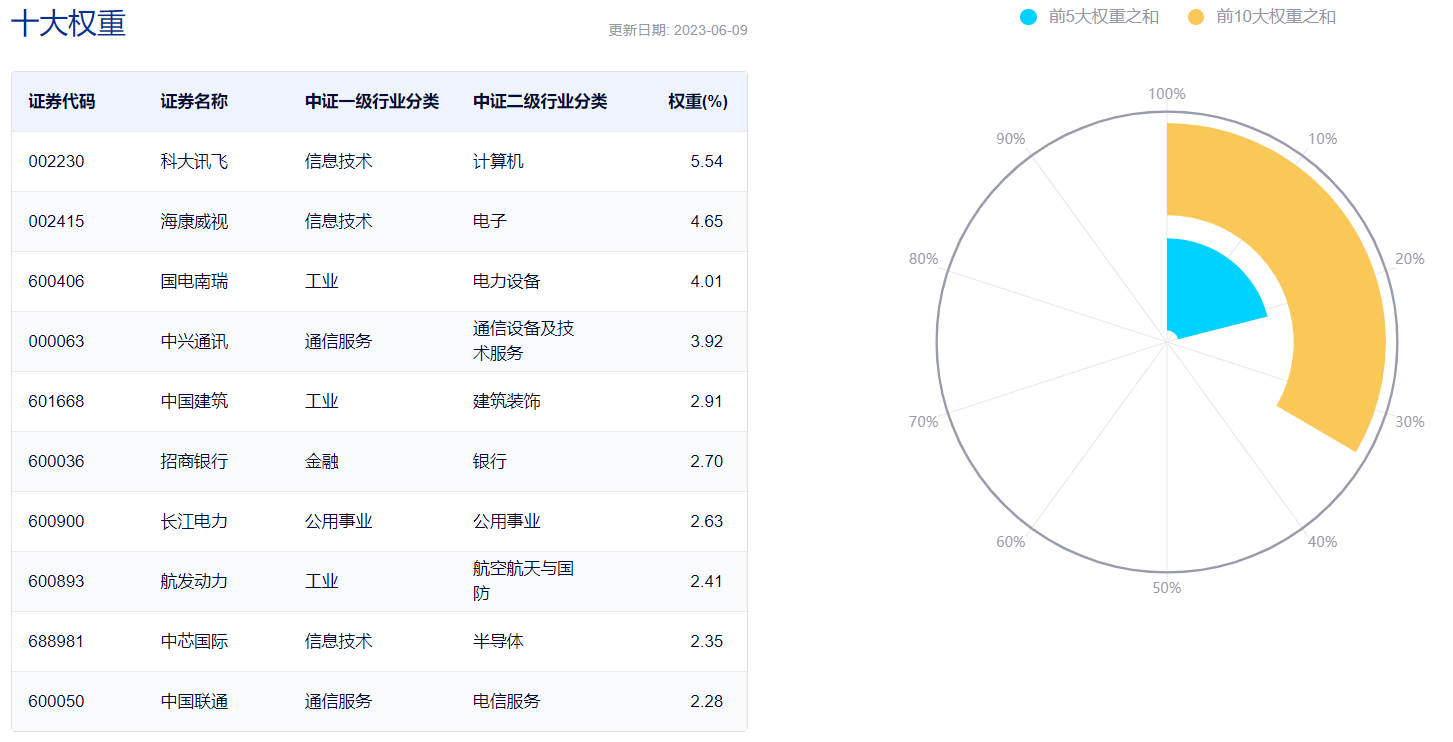Click the 中证一级行业分类 column header
1453x742 pixels.
[372, 102]
